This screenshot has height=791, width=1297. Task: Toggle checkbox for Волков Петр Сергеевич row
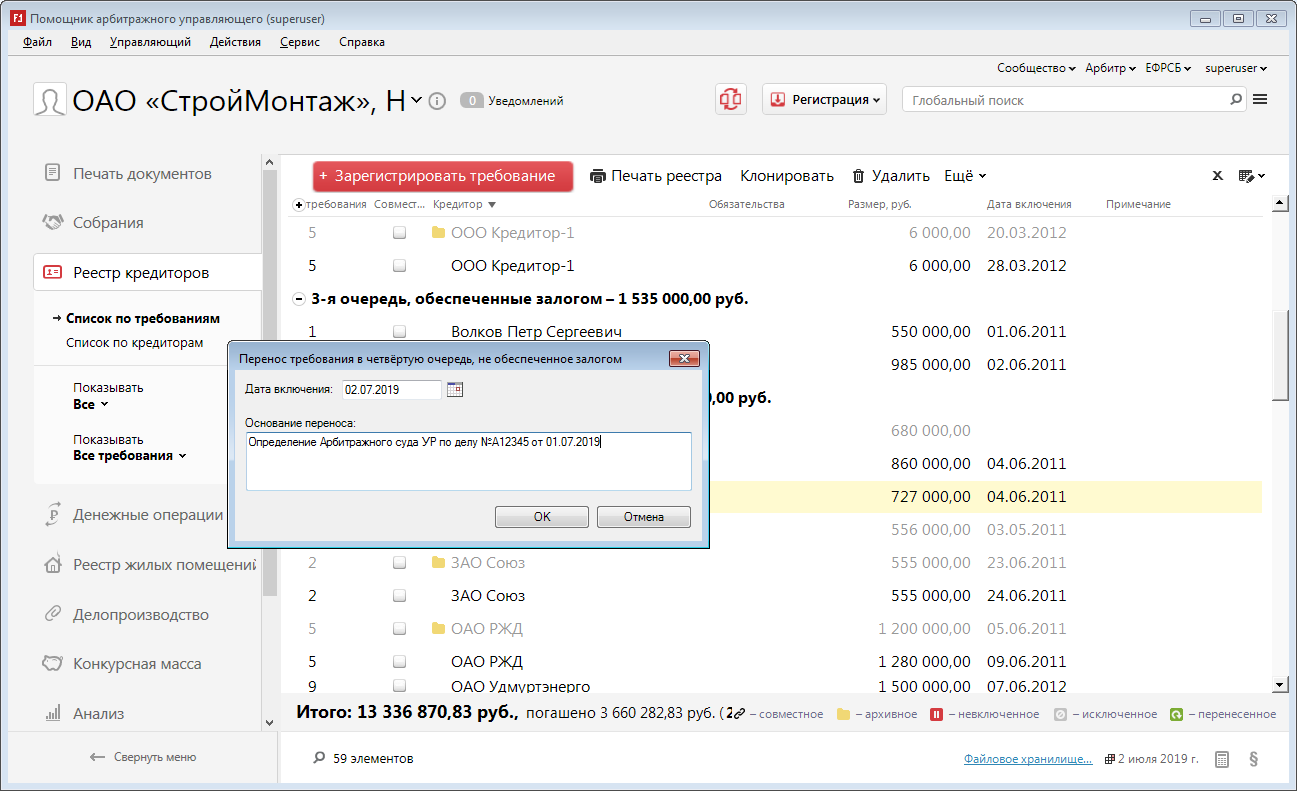pos(399,332)
